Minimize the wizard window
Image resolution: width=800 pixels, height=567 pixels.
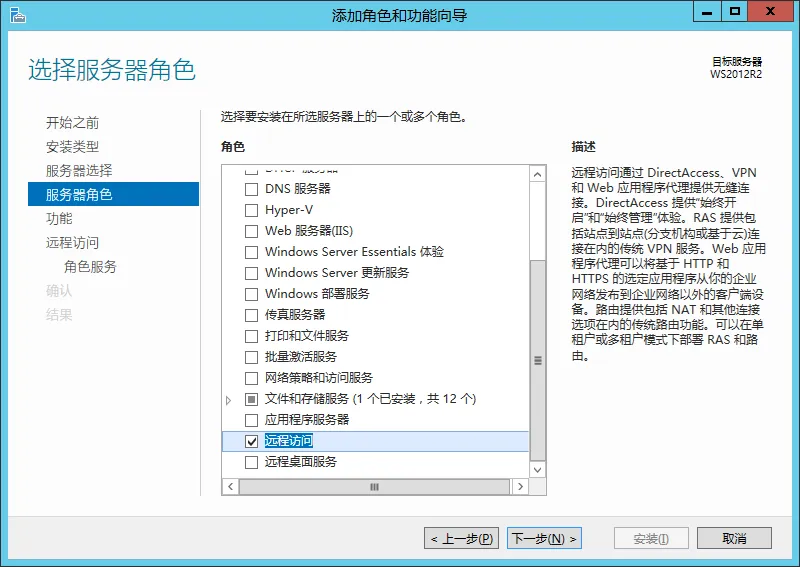pos(707,12)
